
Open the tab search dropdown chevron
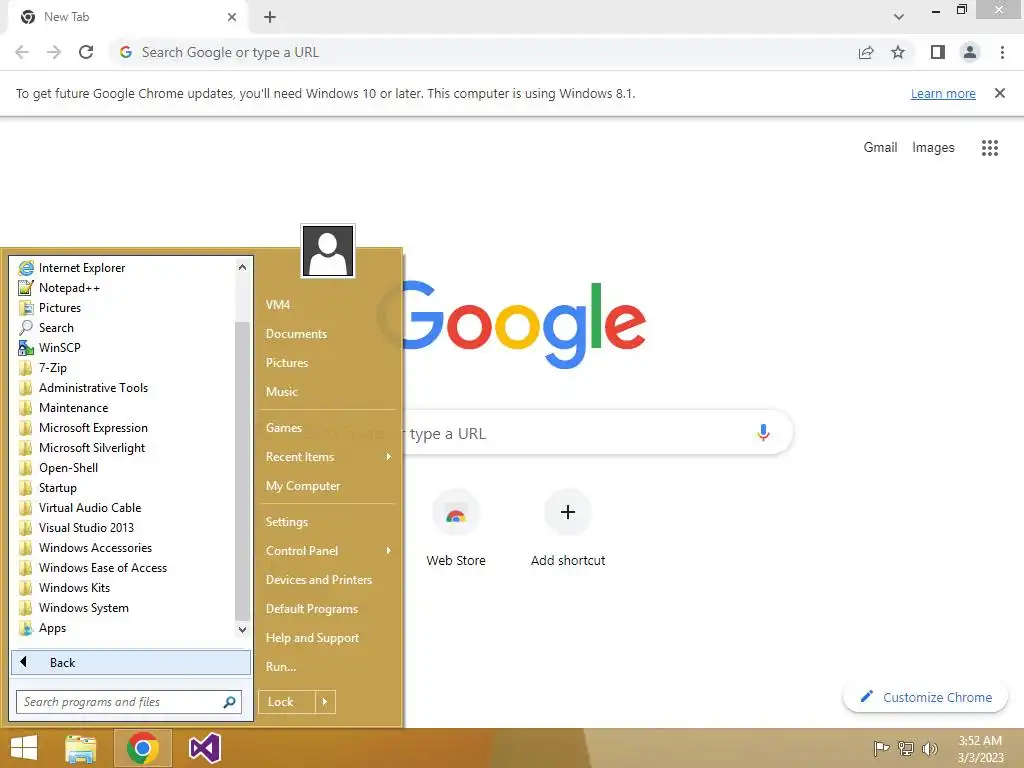(899, 17)
